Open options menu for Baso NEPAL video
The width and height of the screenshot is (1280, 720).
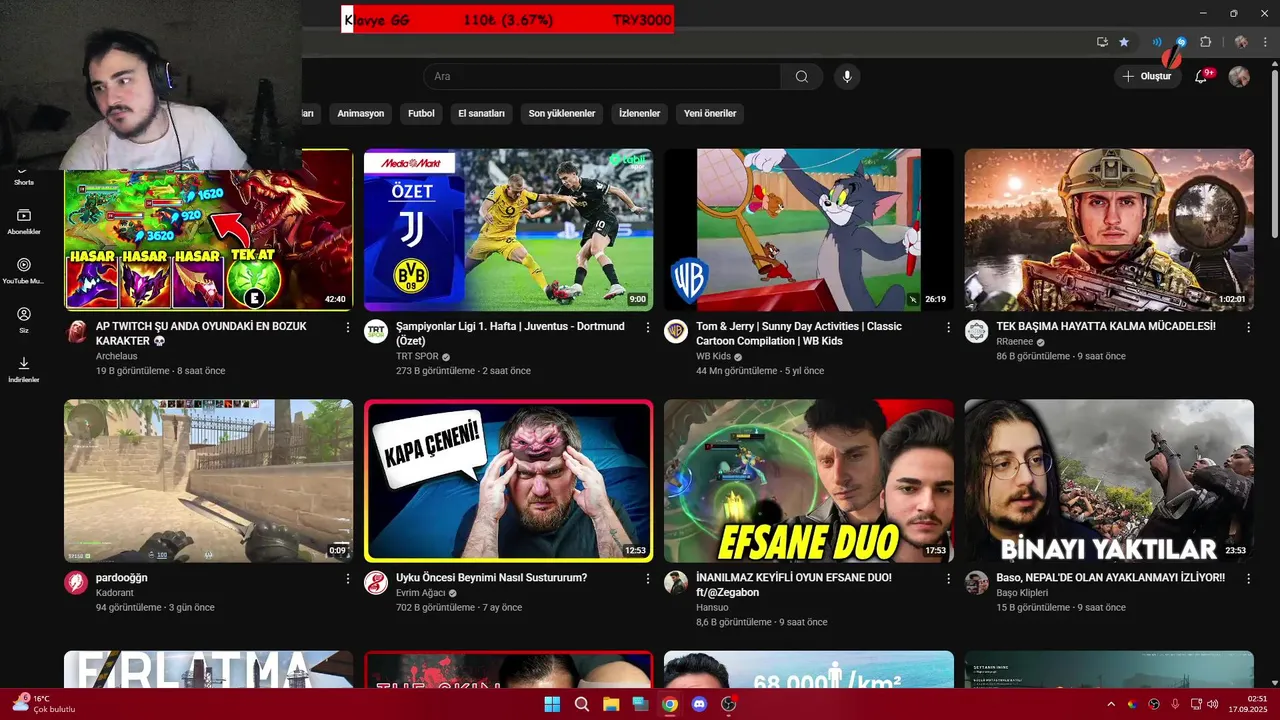(1248, 578)
